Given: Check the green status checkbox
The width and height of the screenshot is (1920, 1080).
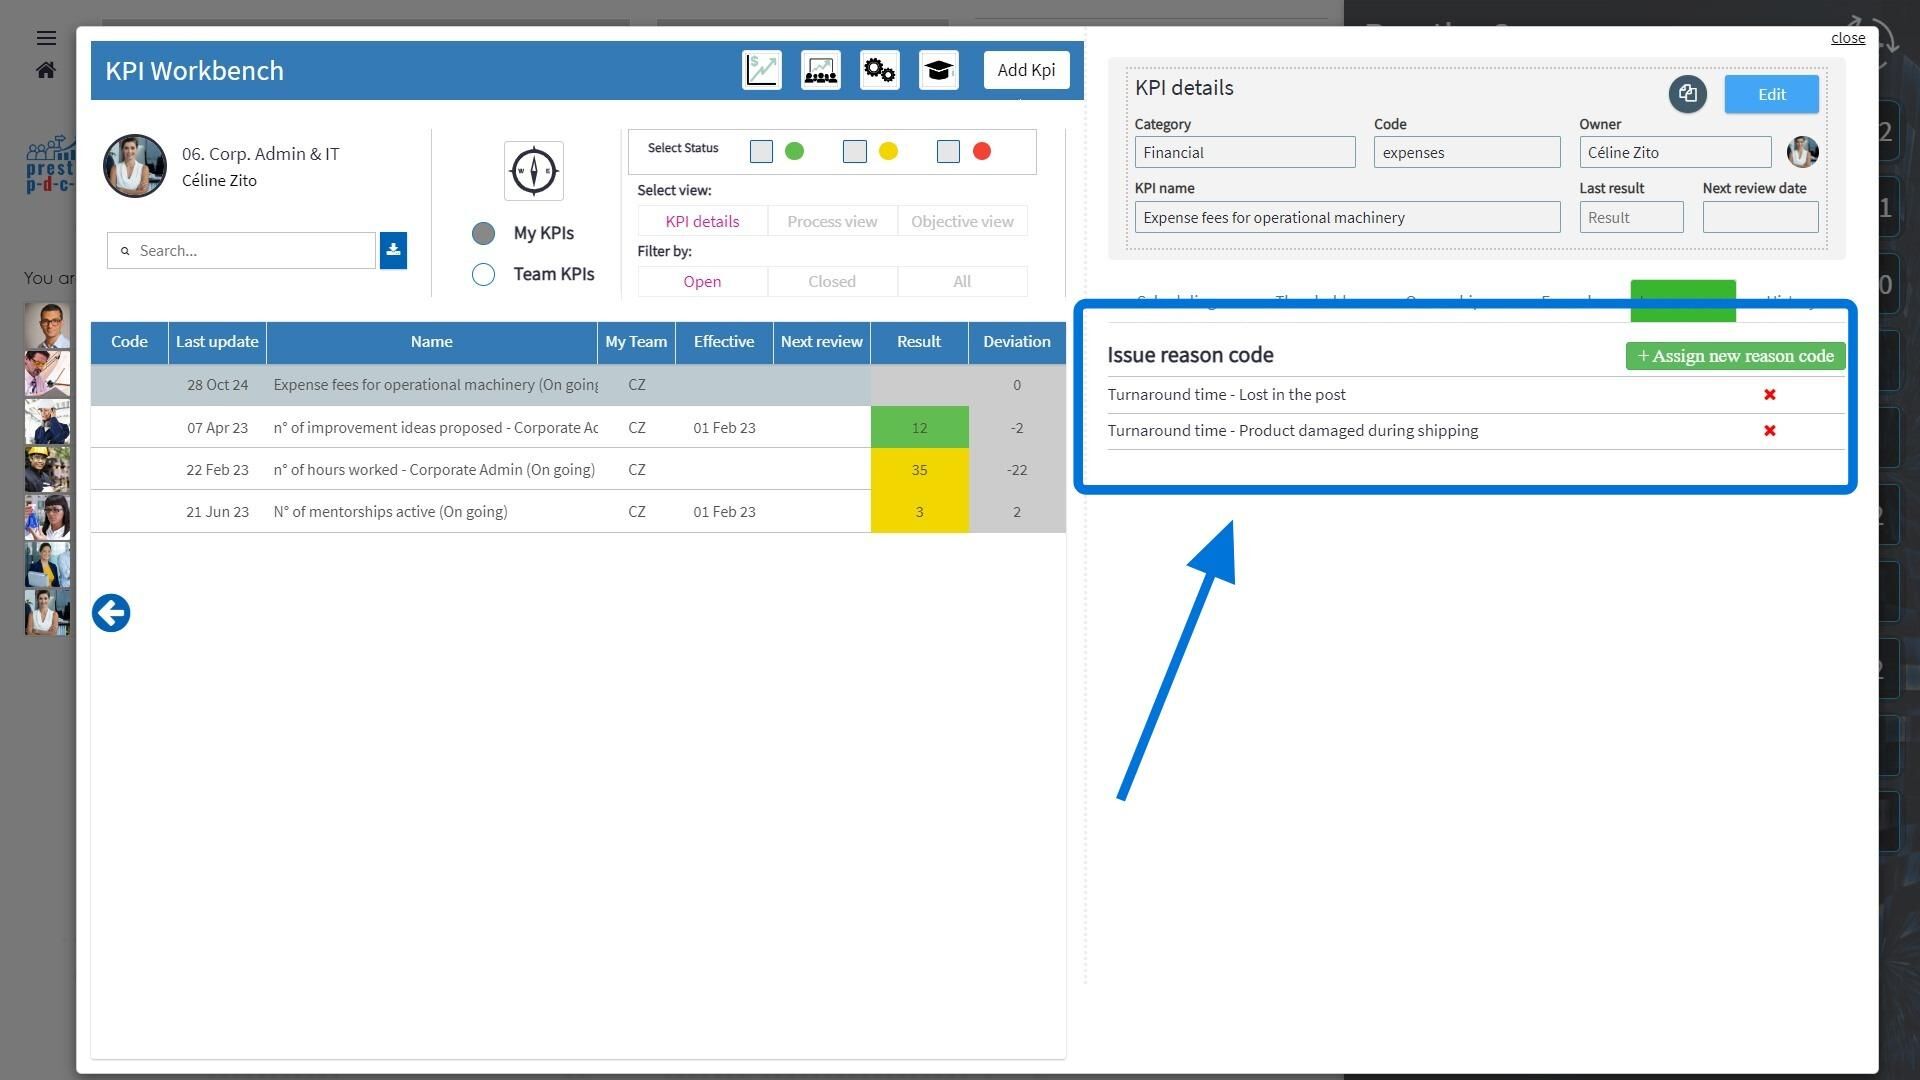Looking at the screenshot, I should (761, 151).
